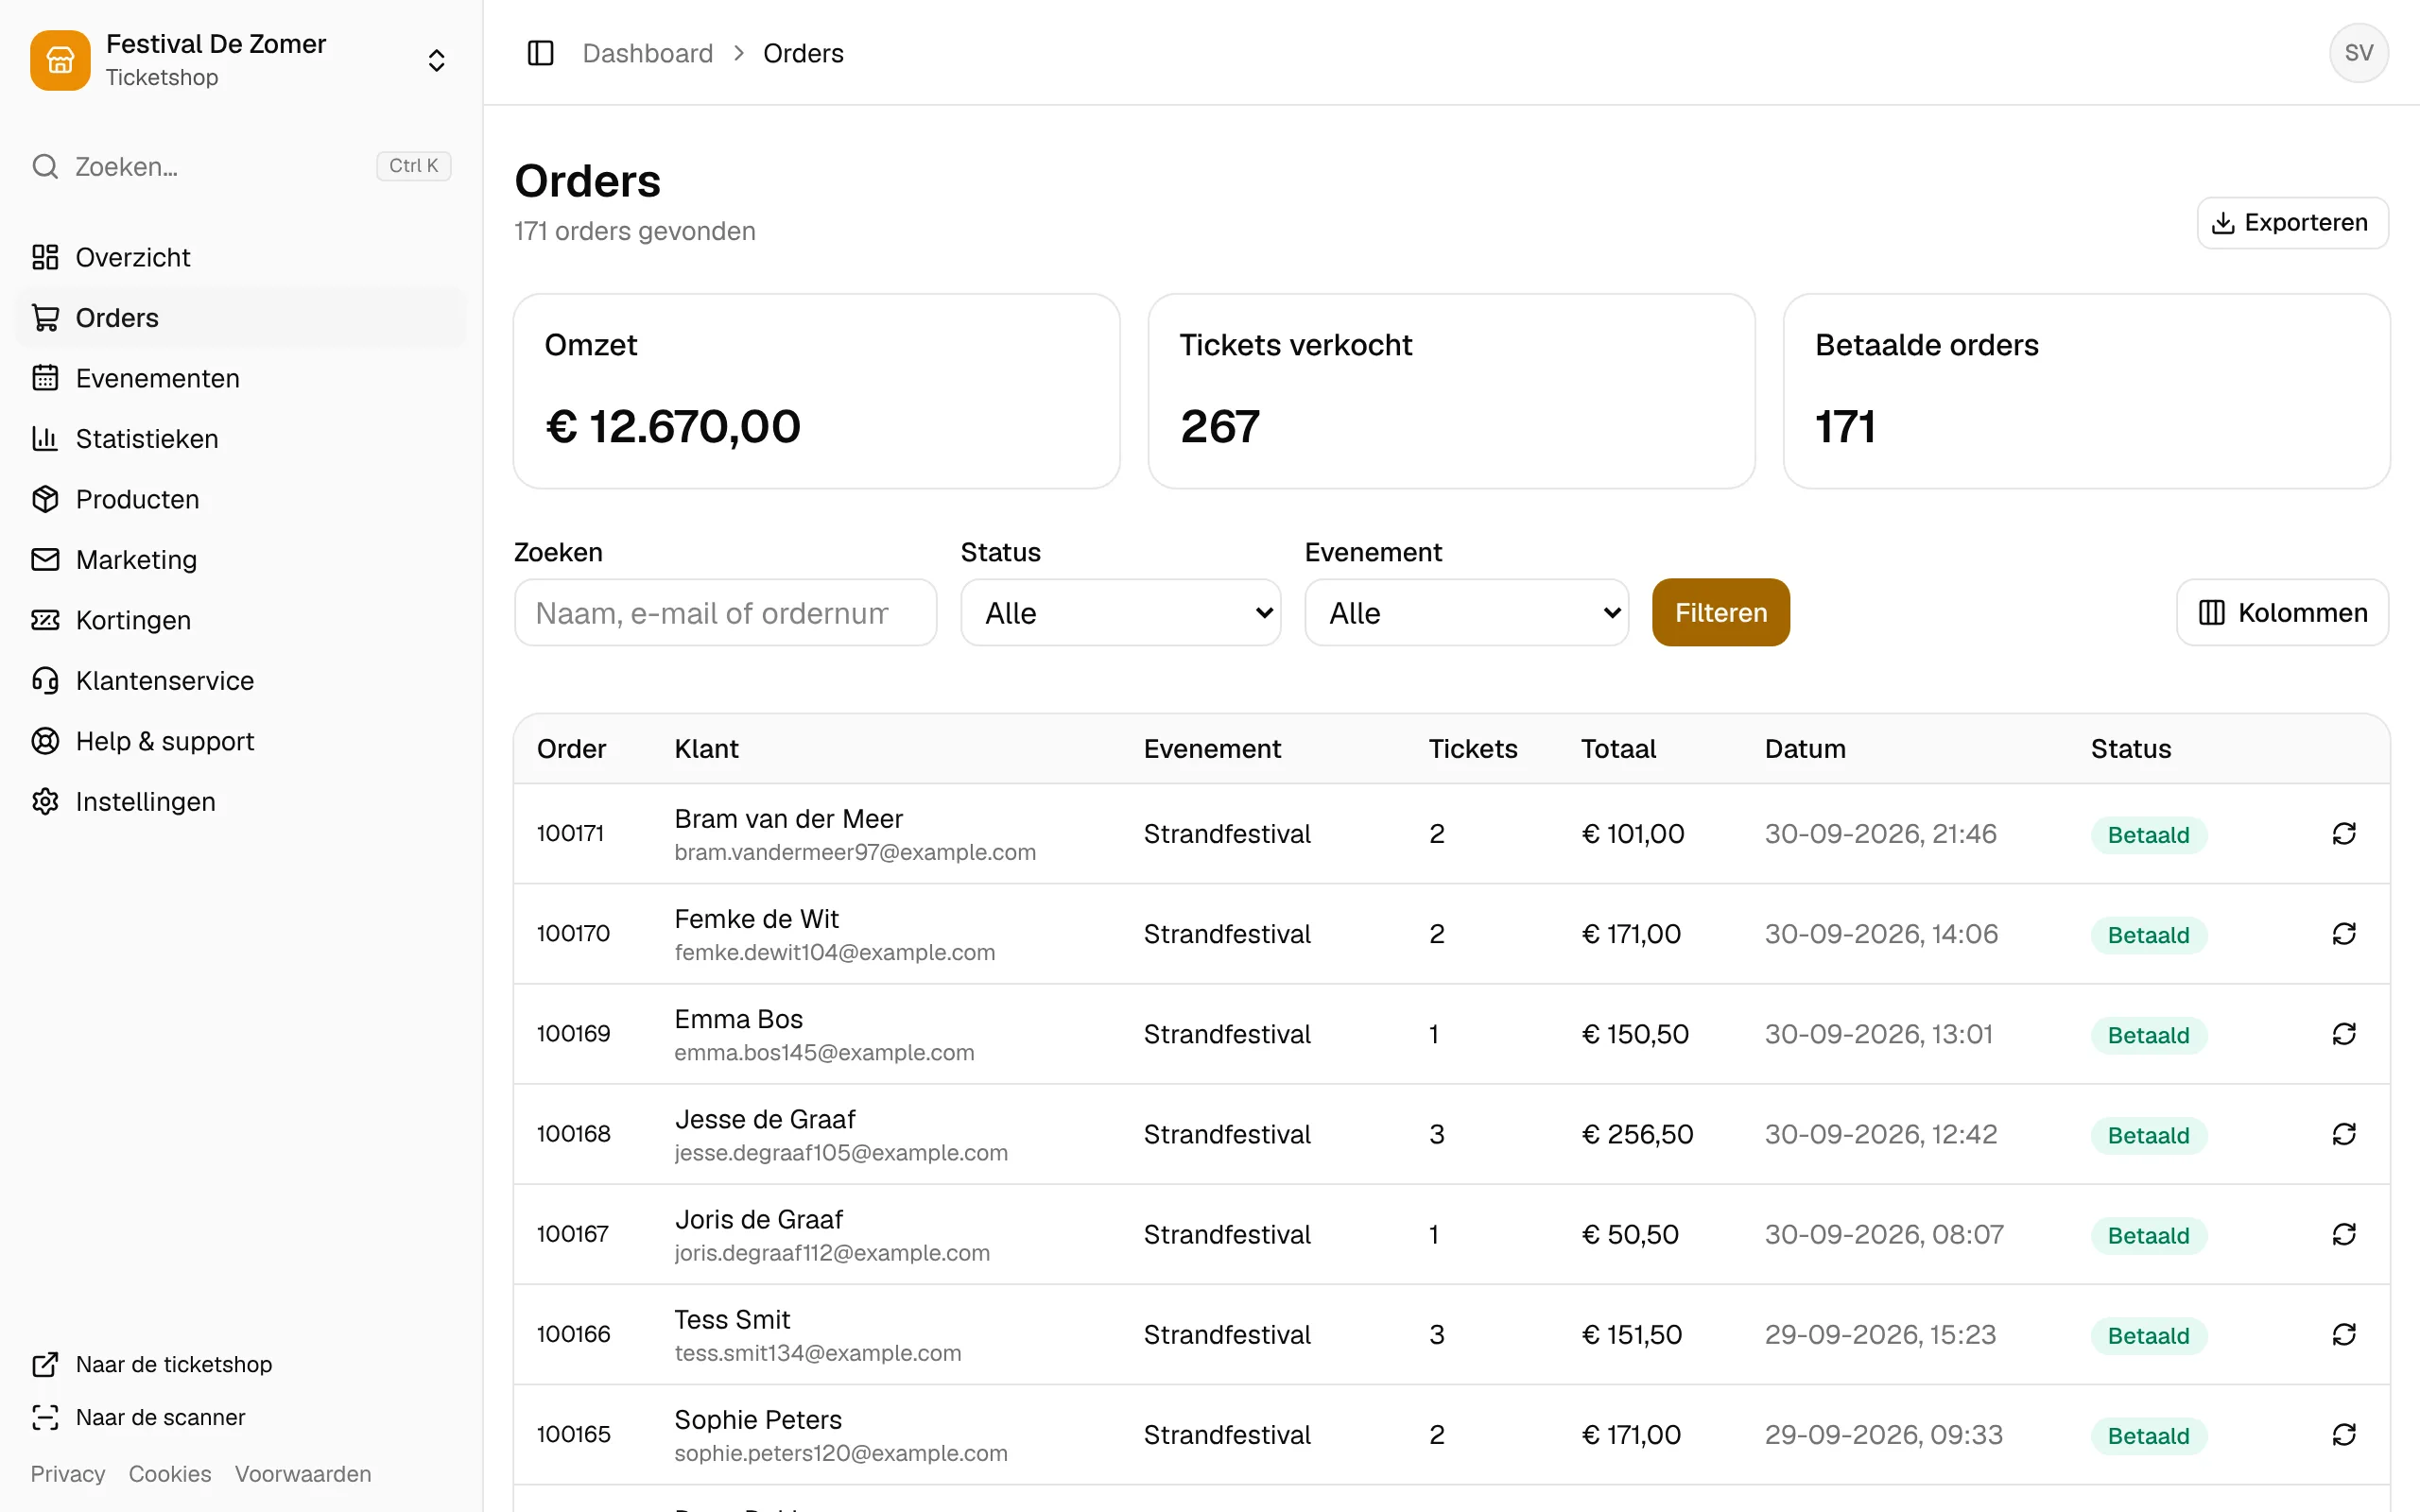
Task: Click refresh icon for order 100169
Action: click(x=2344, y=1033)
